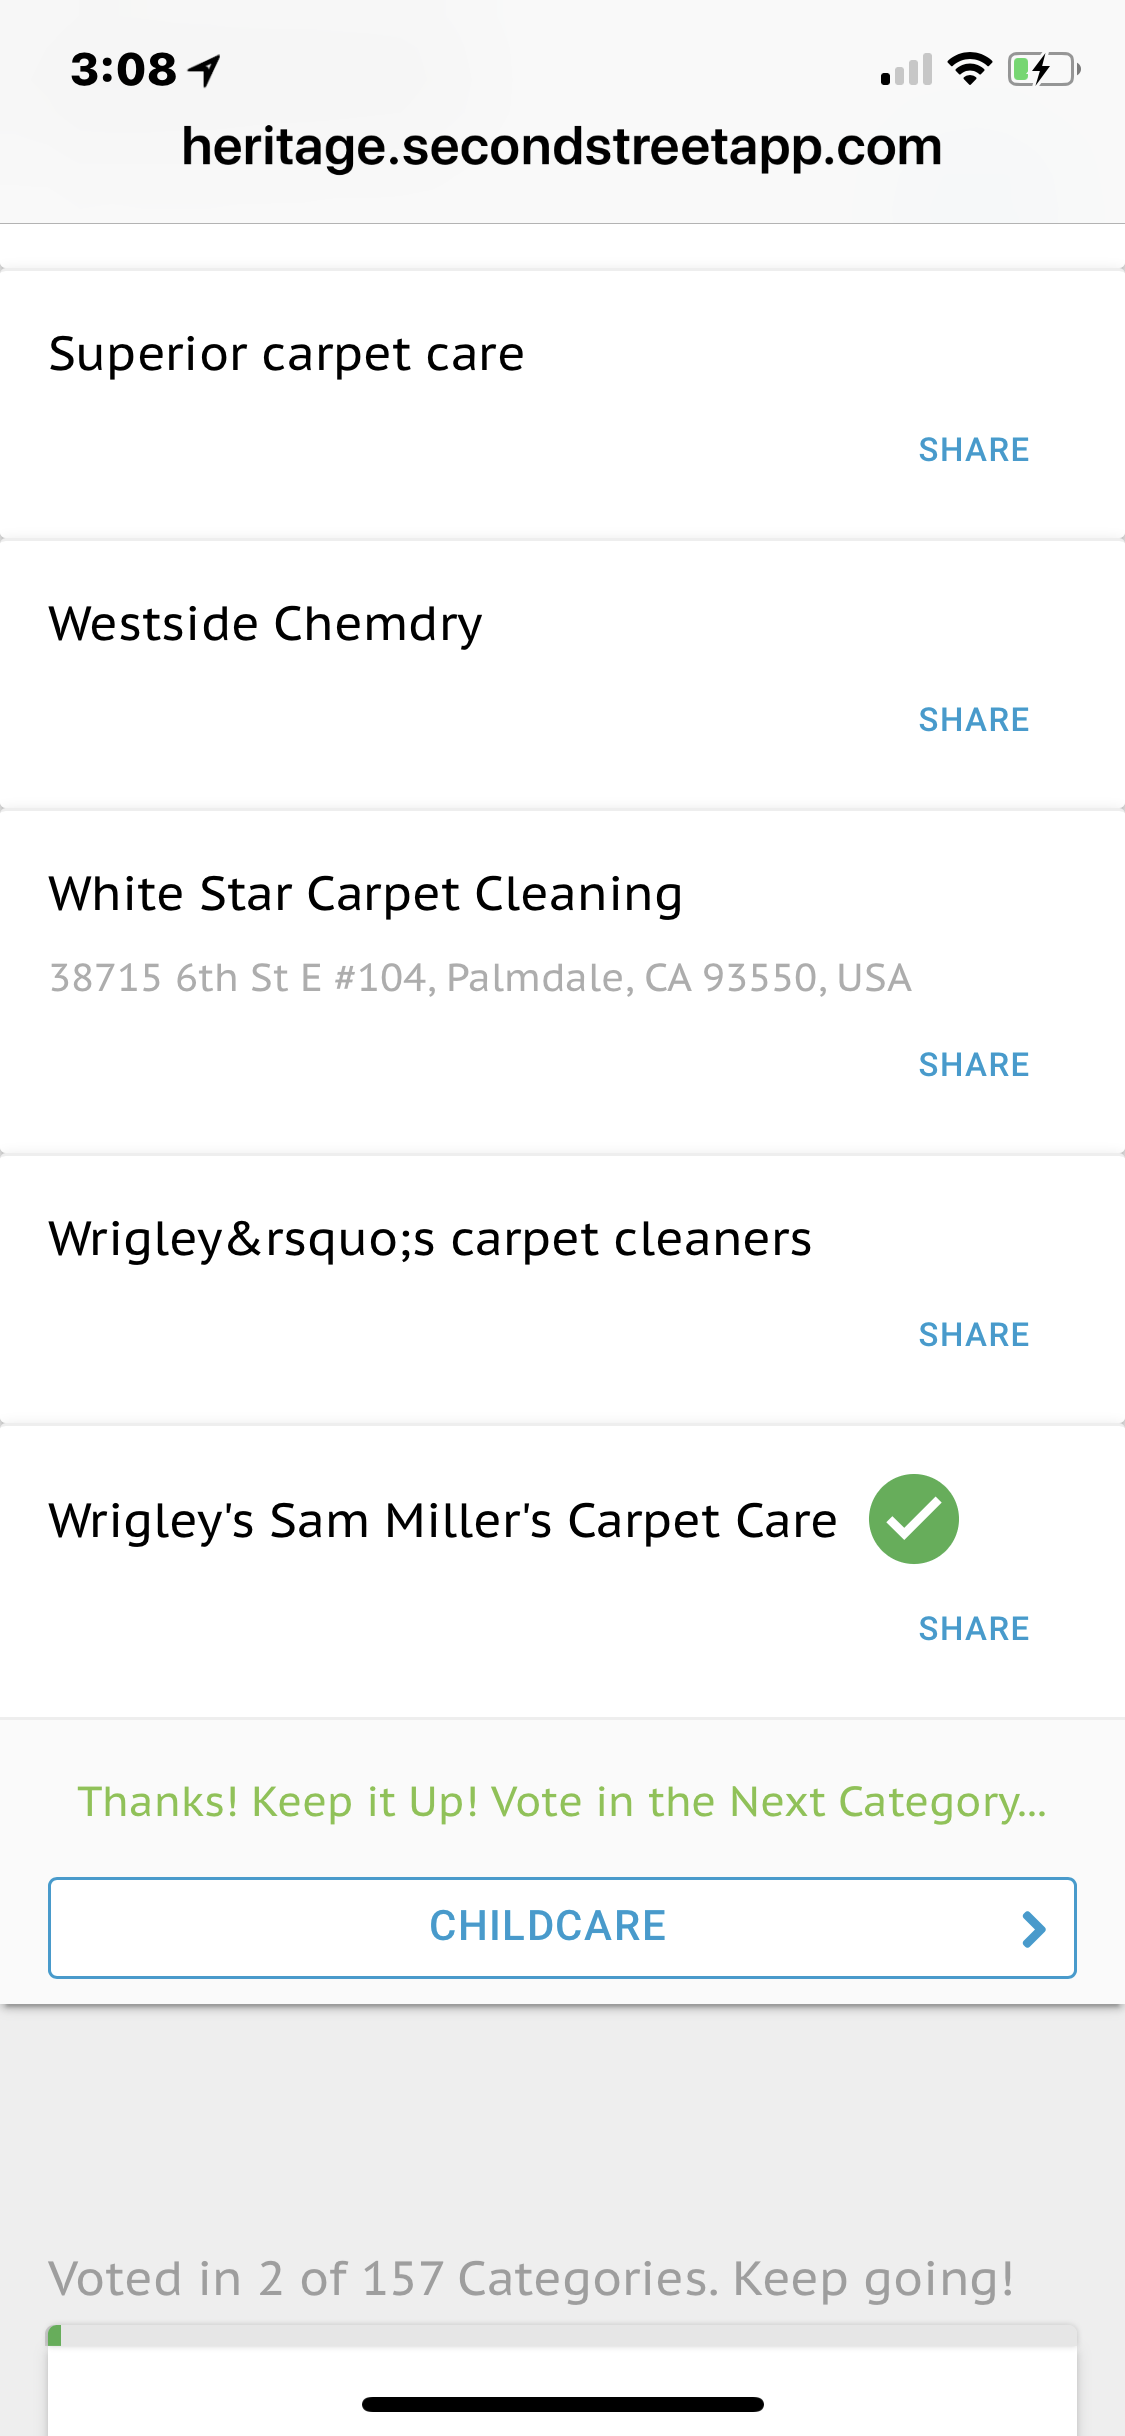Tap the voting progress bar

(x=562, y=2336)
